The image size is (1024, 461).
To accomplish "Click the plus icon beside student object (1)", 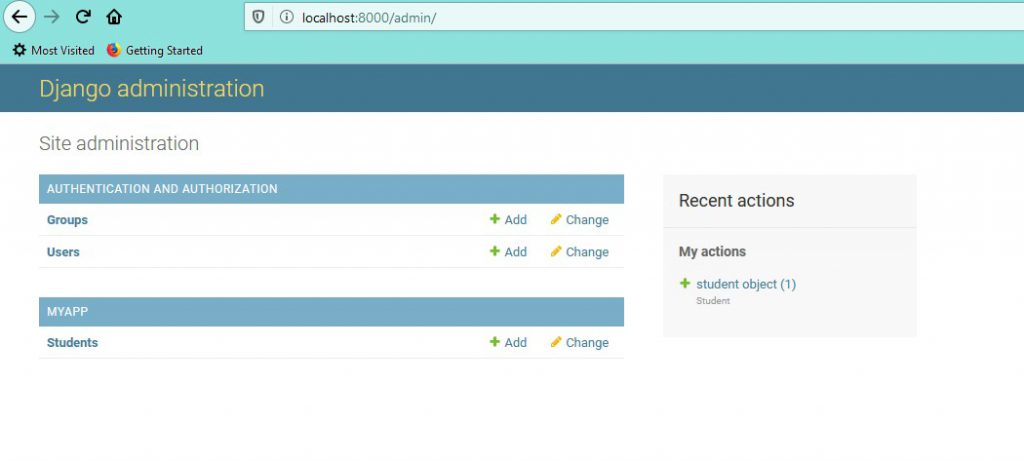I will (685, 283).
